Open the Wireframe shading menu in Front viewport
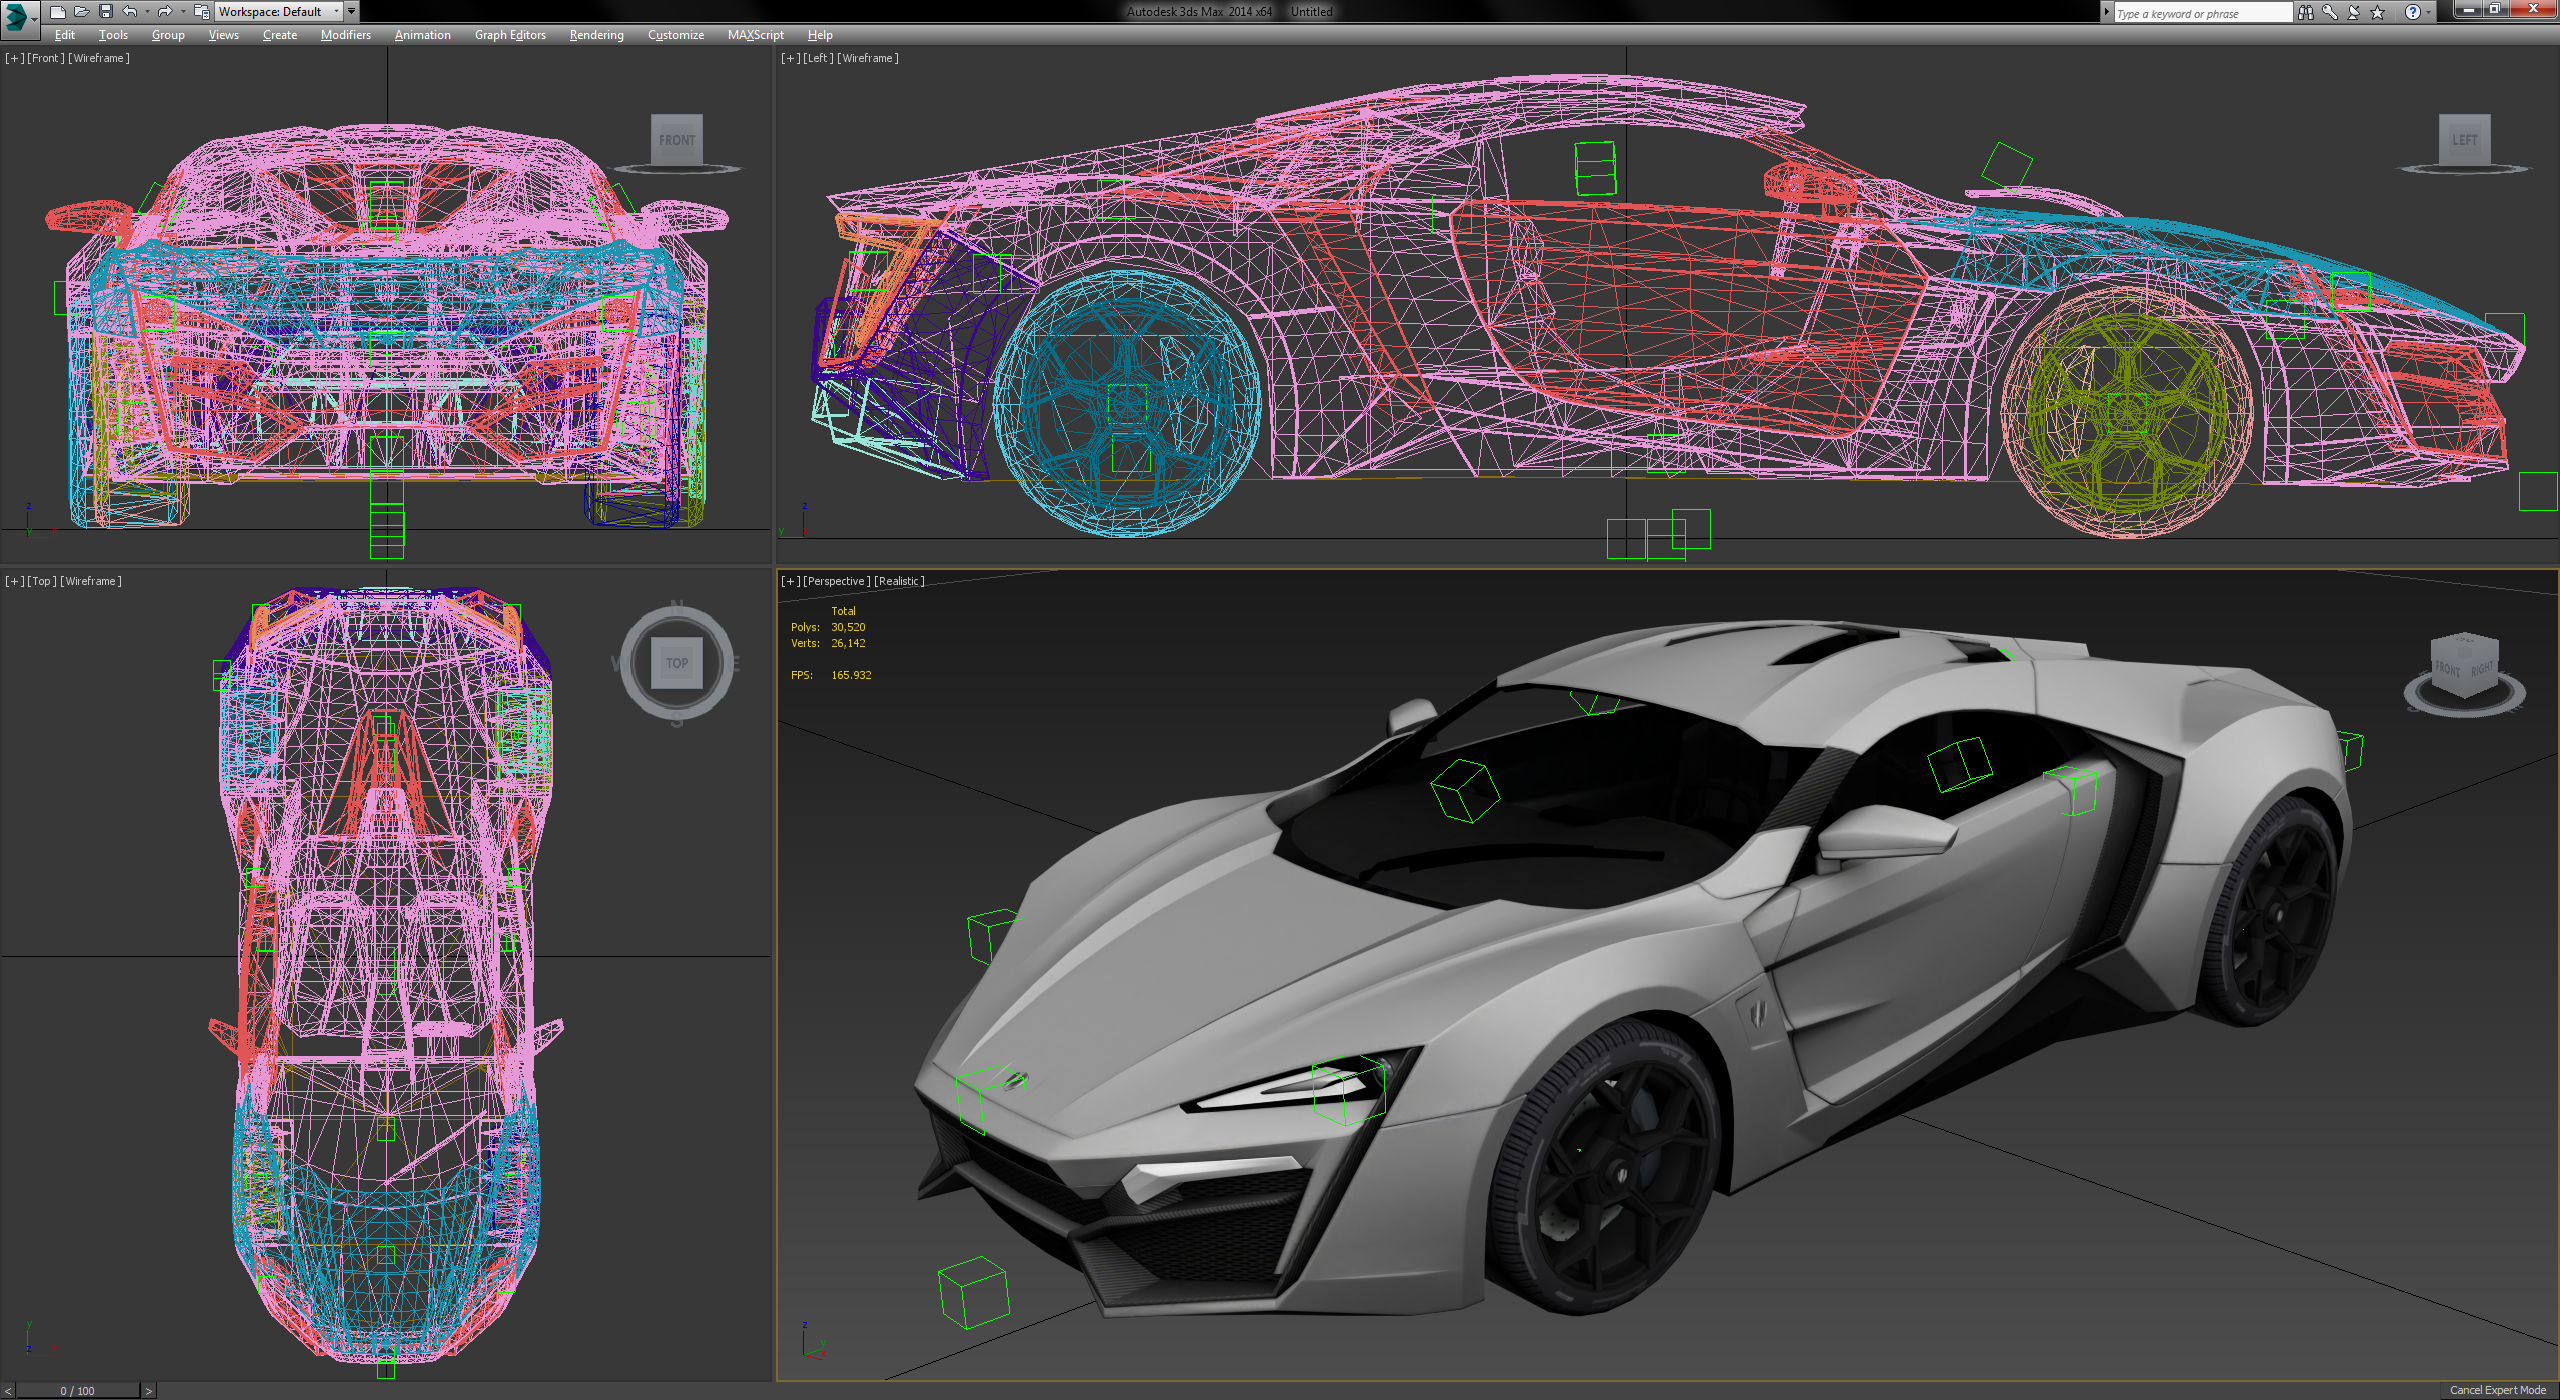The width and height of the screenshot is (2560, 1400). click(97, 57)
